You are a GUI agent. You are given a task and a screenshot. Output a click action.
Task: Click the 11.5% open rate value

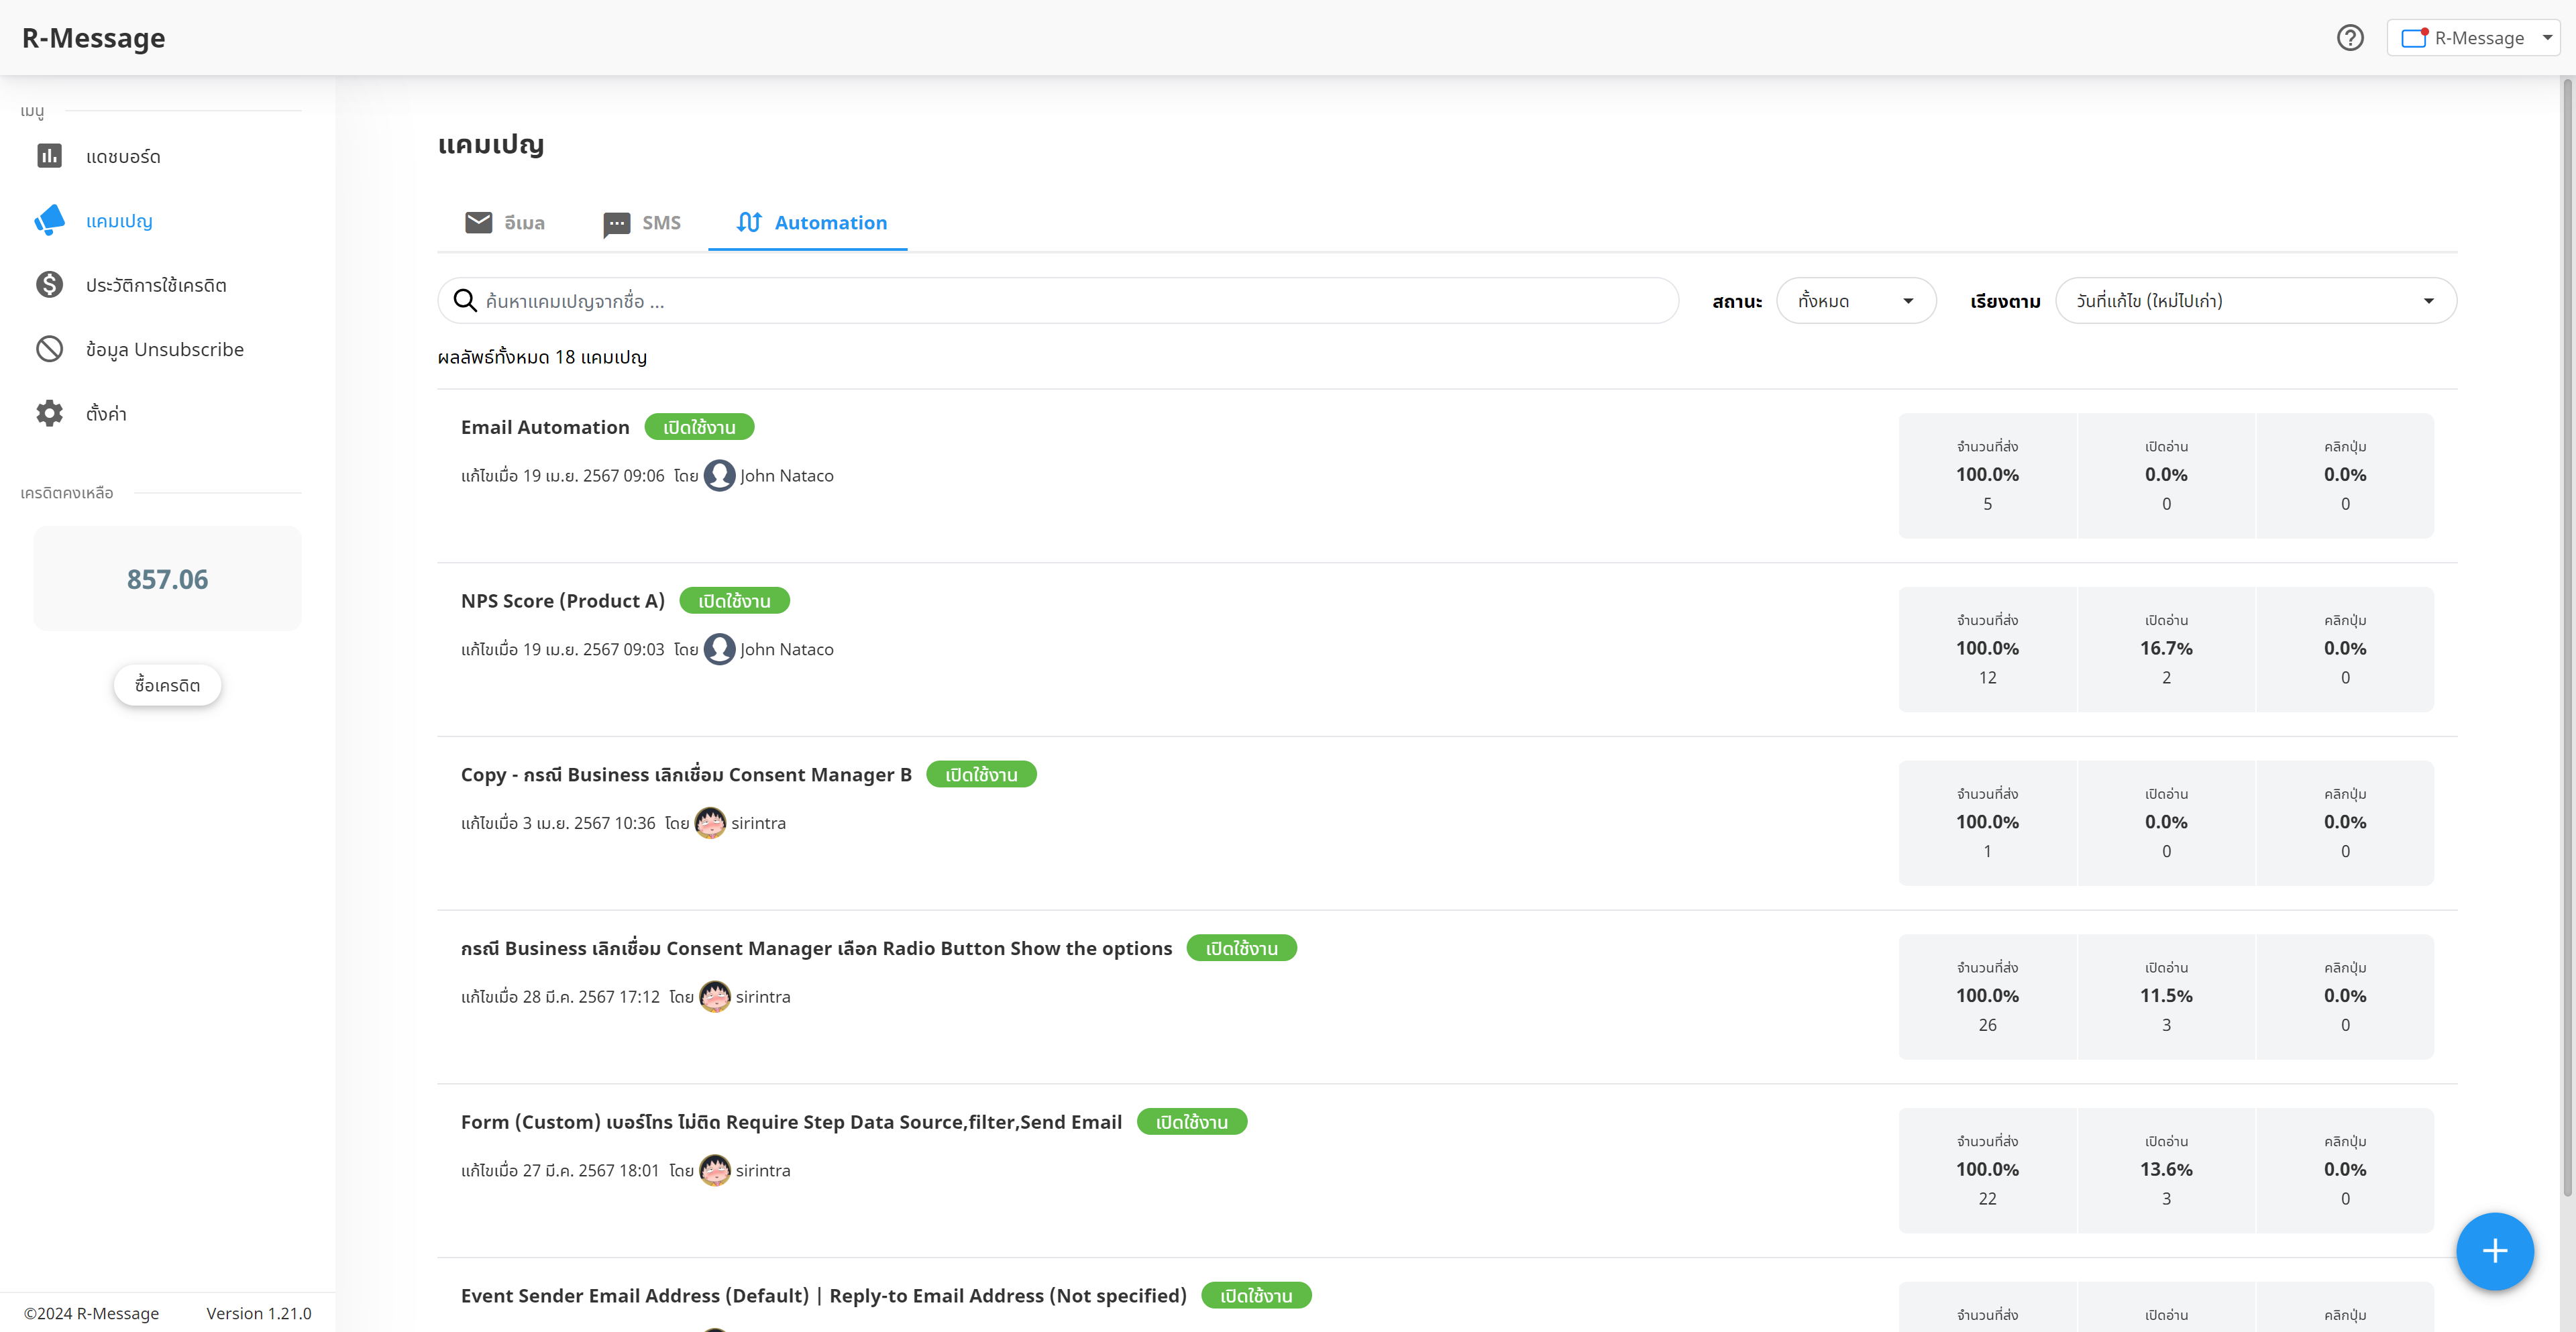(2166, 996)
